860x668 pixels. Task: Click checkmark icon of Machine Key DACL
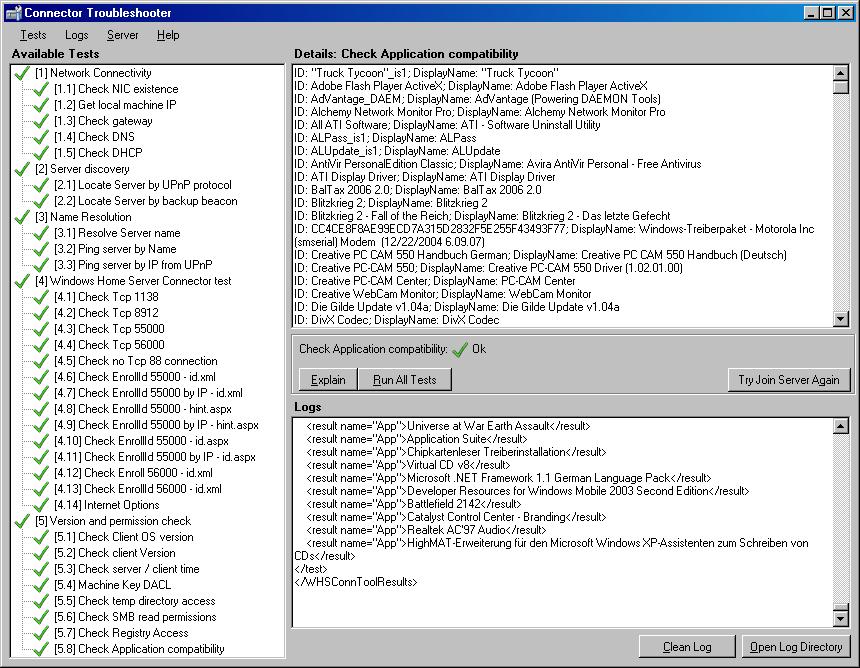click(41, 585)
